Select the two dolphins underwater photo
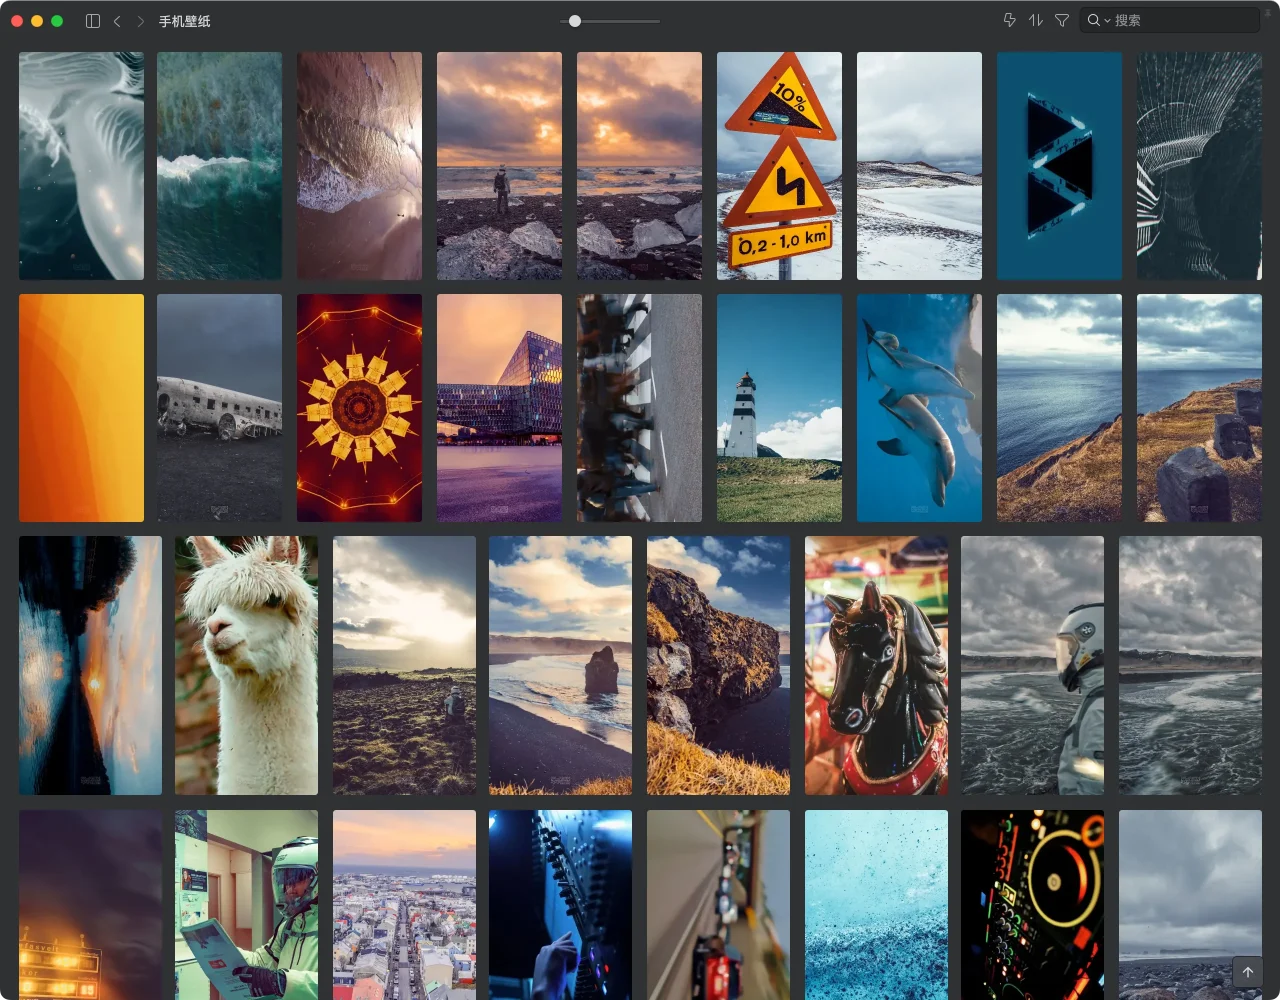Image resolution: width=1280 pixels, height=1000 pixels. pyautogui.click(x=919, y=408)
